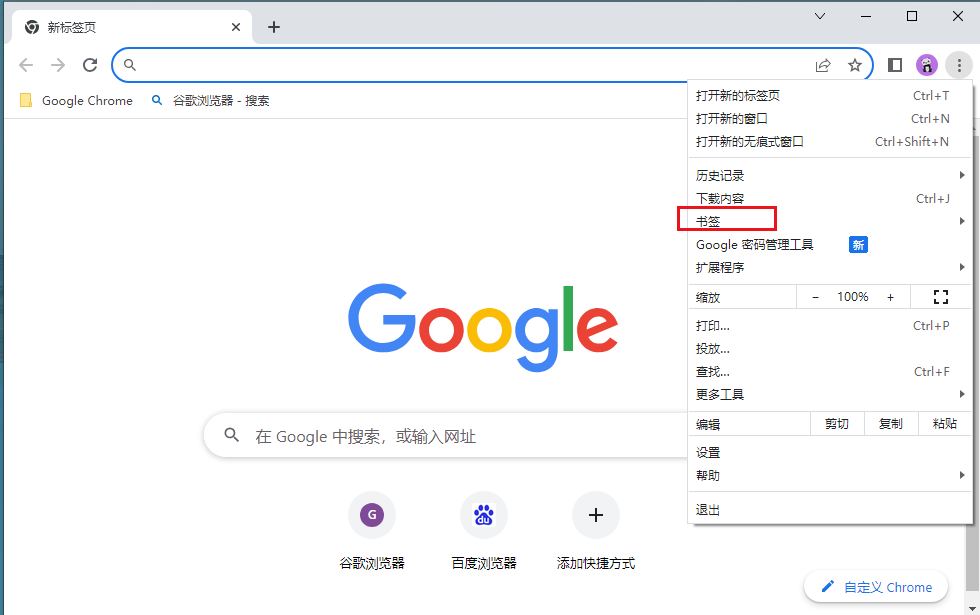980x615 pixels.
Task: Click the Google logo image
Action: point(483,328)
